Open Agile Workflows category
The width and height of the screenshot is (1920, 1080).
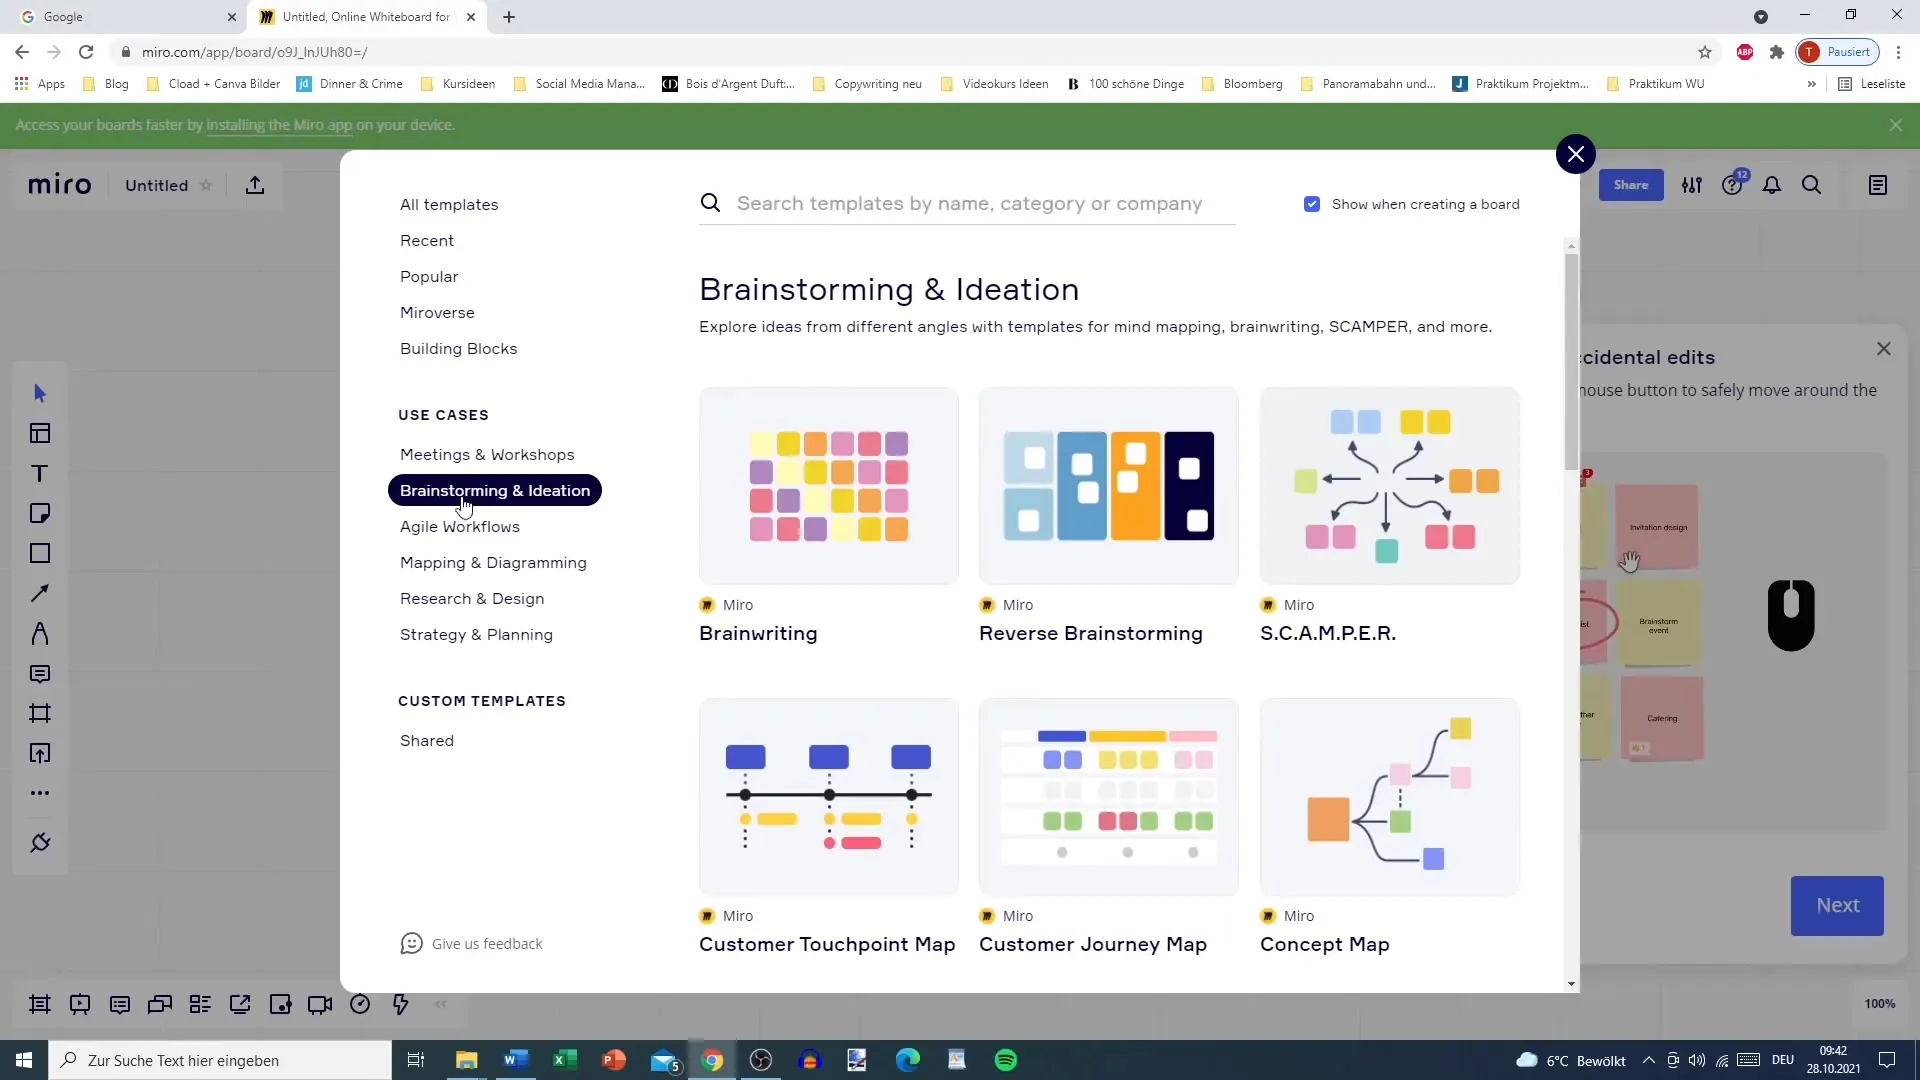[x=460, y=526]
